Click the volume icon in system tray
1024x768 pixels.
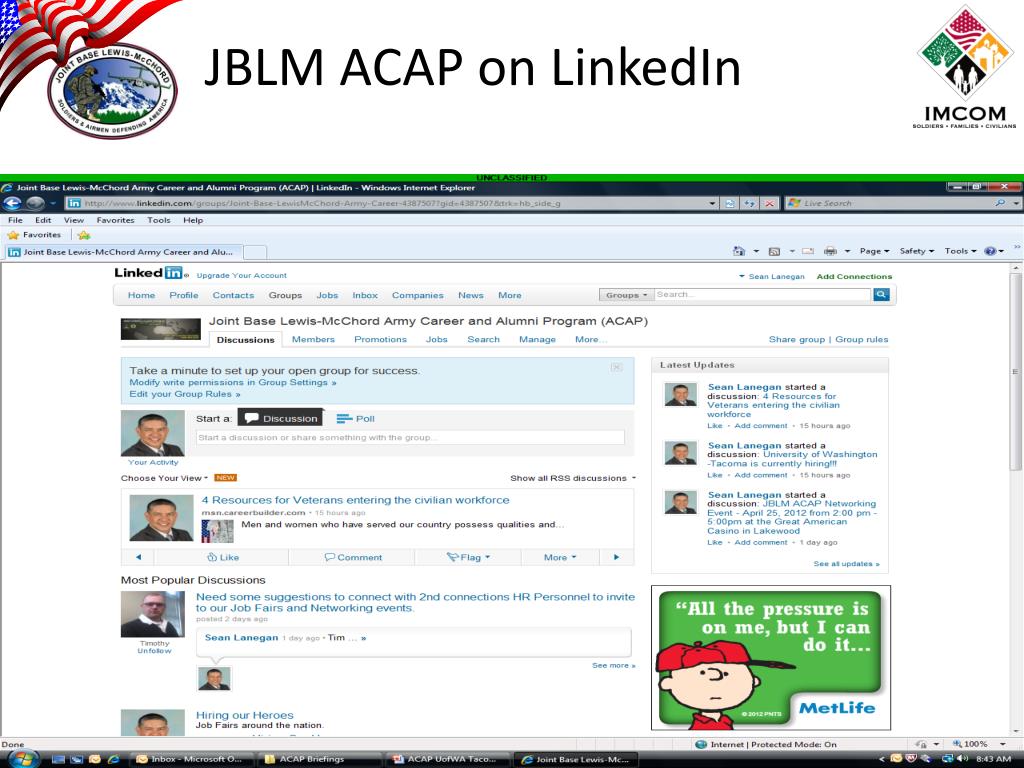point(963,759)
